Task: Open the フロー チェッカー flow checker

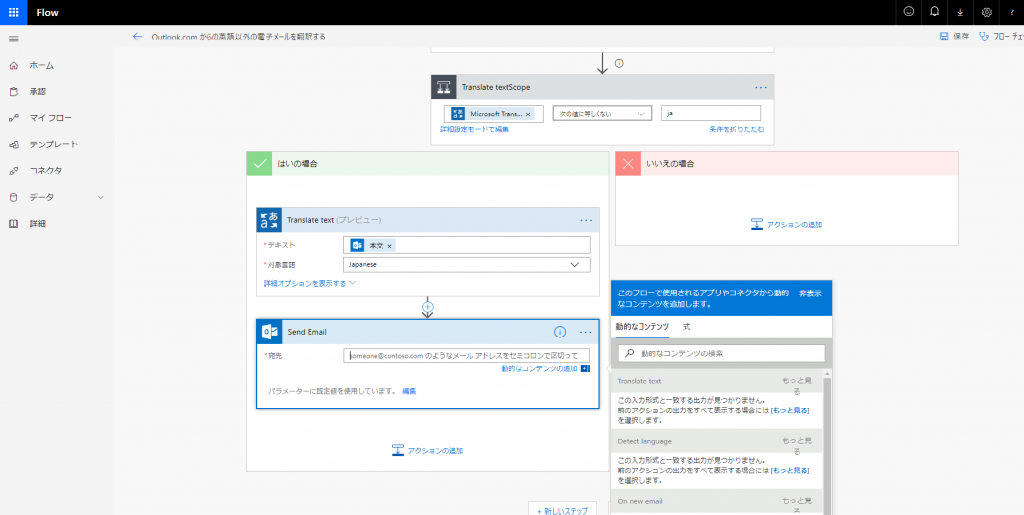Action: coord(1001,37)
